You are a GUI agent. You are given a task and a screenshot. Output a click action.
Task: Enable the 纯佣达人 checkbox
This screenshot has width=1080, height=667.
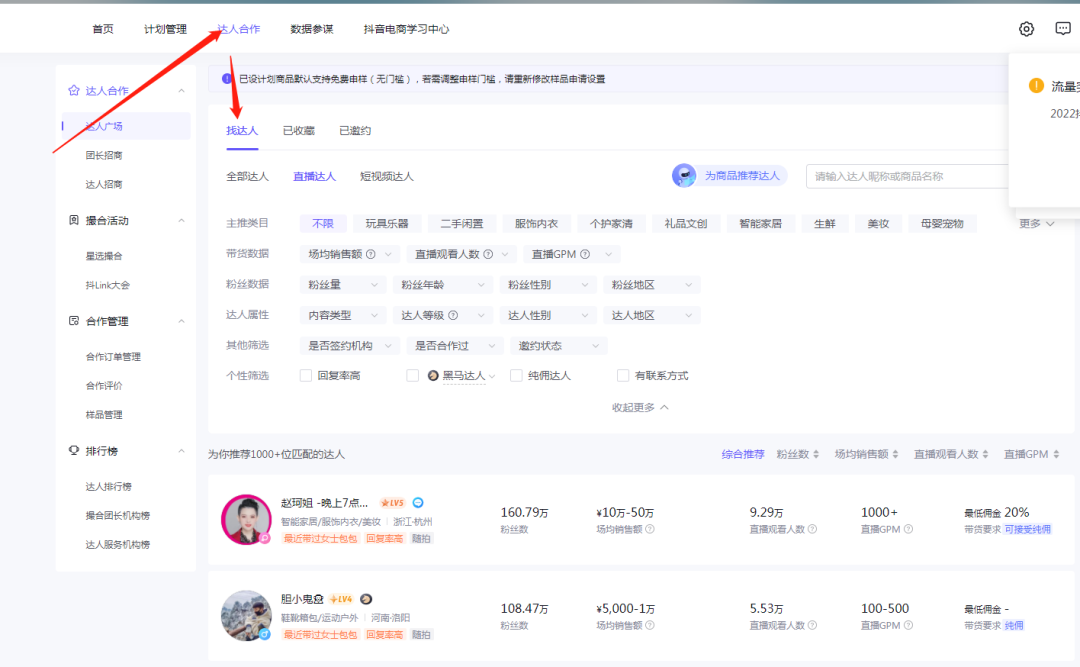516,376
